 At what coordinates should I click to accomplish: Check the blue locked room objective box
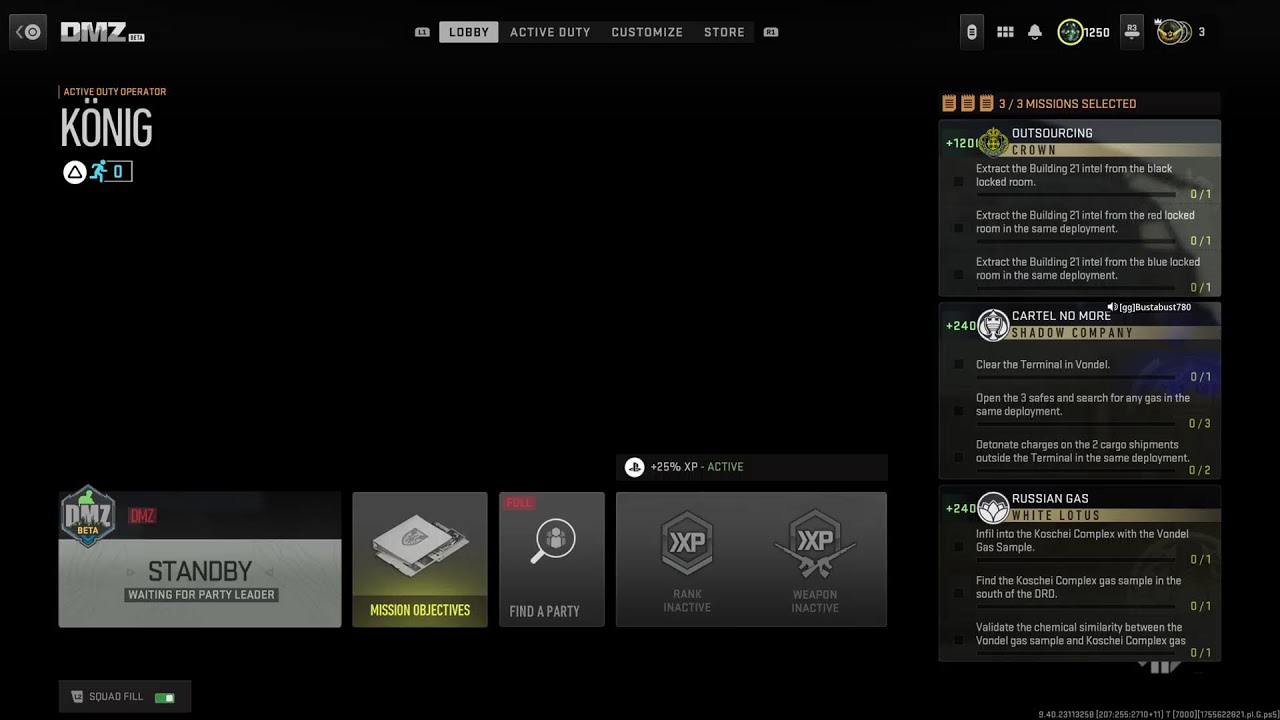(958, 275)
